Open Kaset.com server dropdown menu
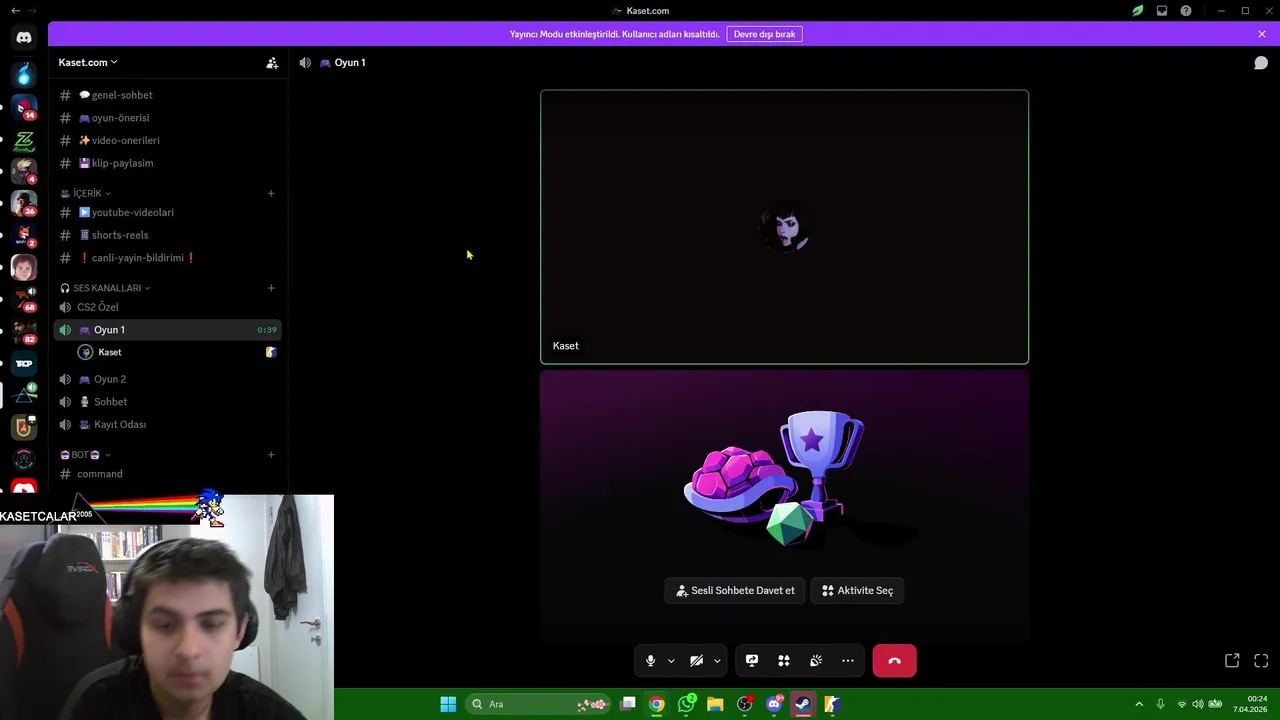 tap(88, 62)
